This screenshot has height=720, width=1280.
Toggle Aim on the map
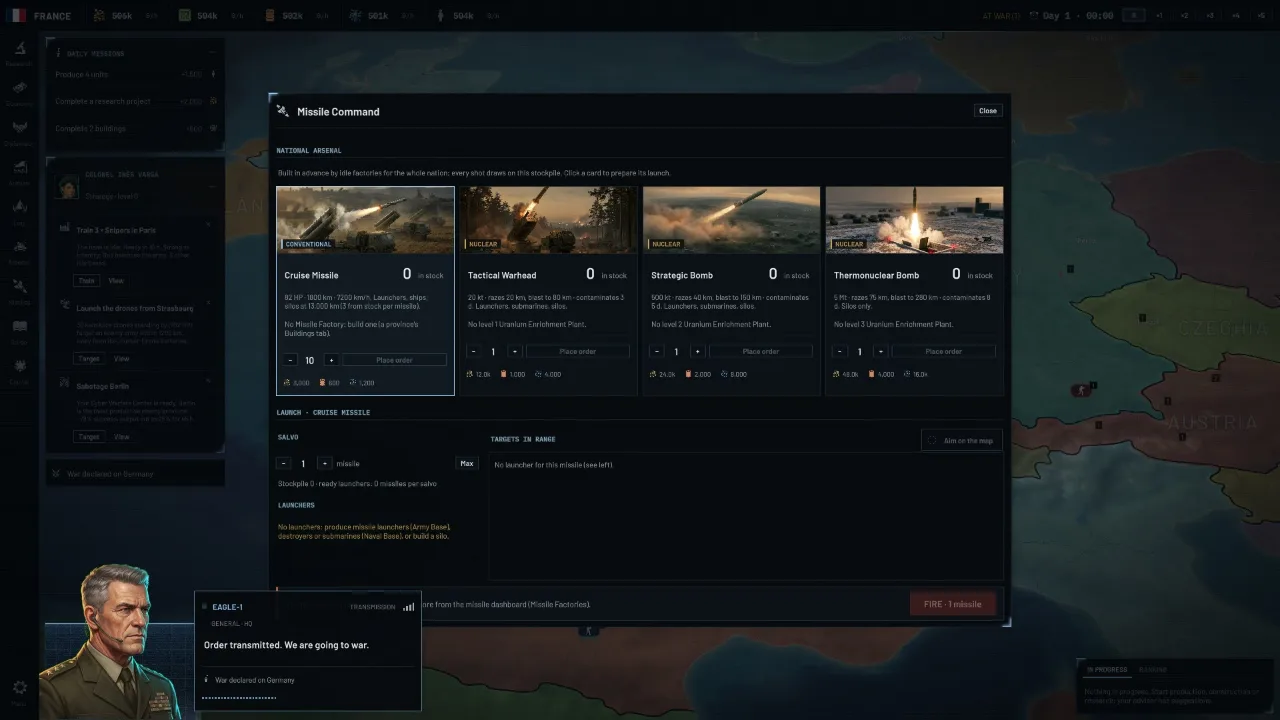click(961, 440)
